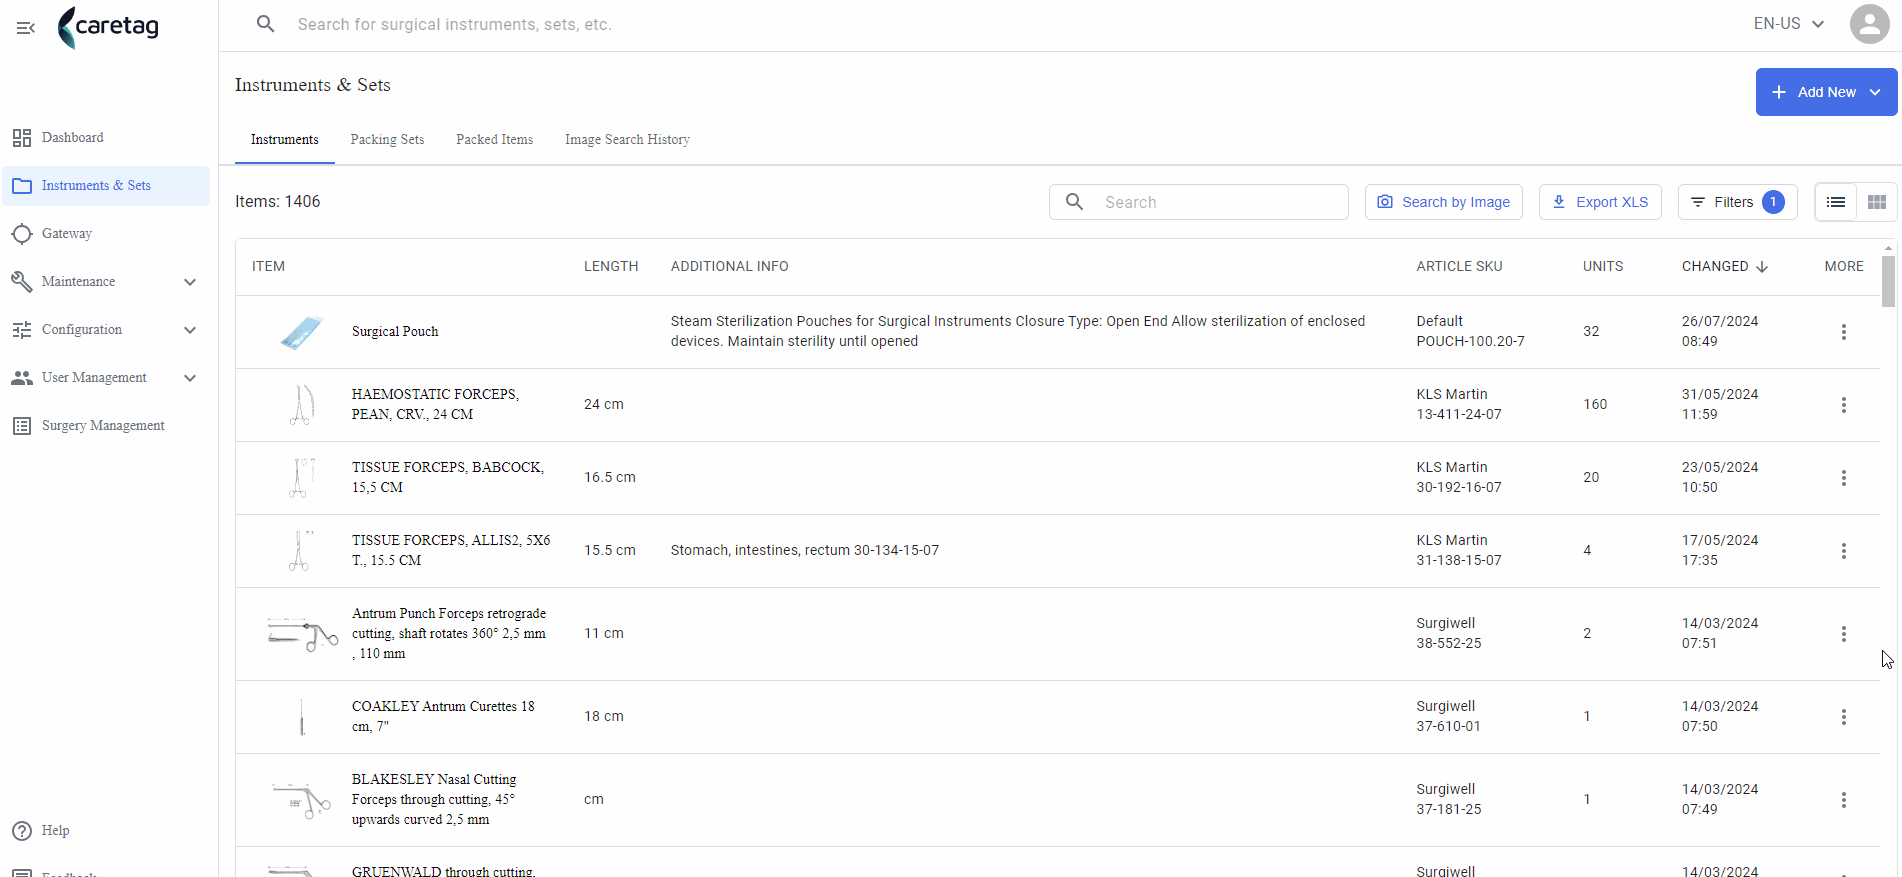Click the ARTICLE SKU column header

pyautogui.click(x=1459, y=267)
